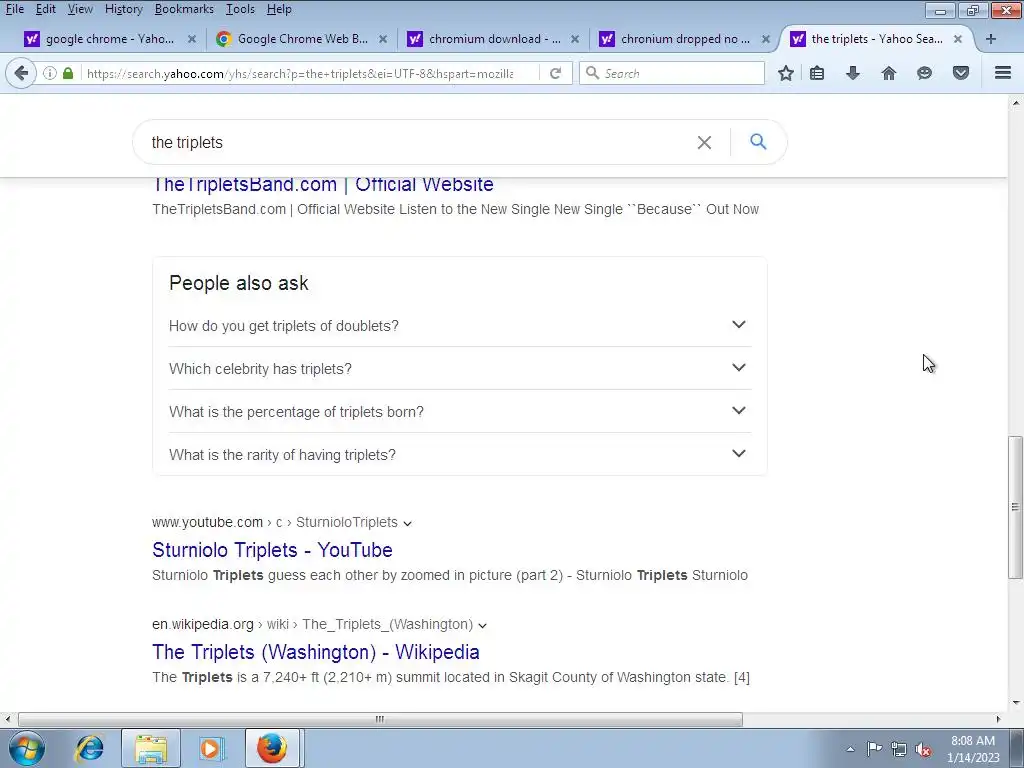Open dropdown next to en.wikipedia.org The_Triplets URL
Image resolution: width=1024 pixels, height=768 pixels.
(x=483, y=625)
